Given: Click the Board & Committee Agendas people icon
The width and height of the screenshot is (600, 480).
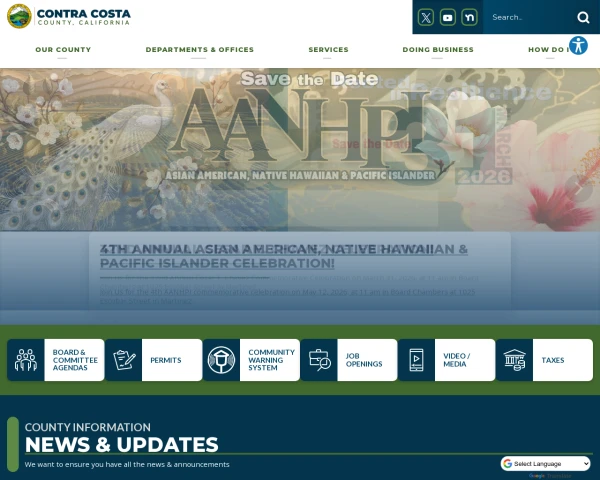Looking at the screenshot, I should pos(26,360).
